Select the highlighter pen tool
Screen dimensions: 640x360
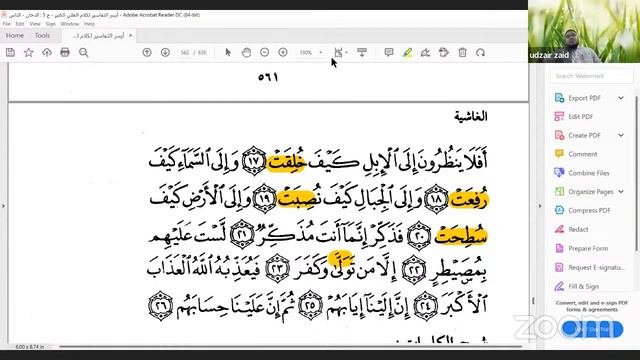(x=407, y=52)
